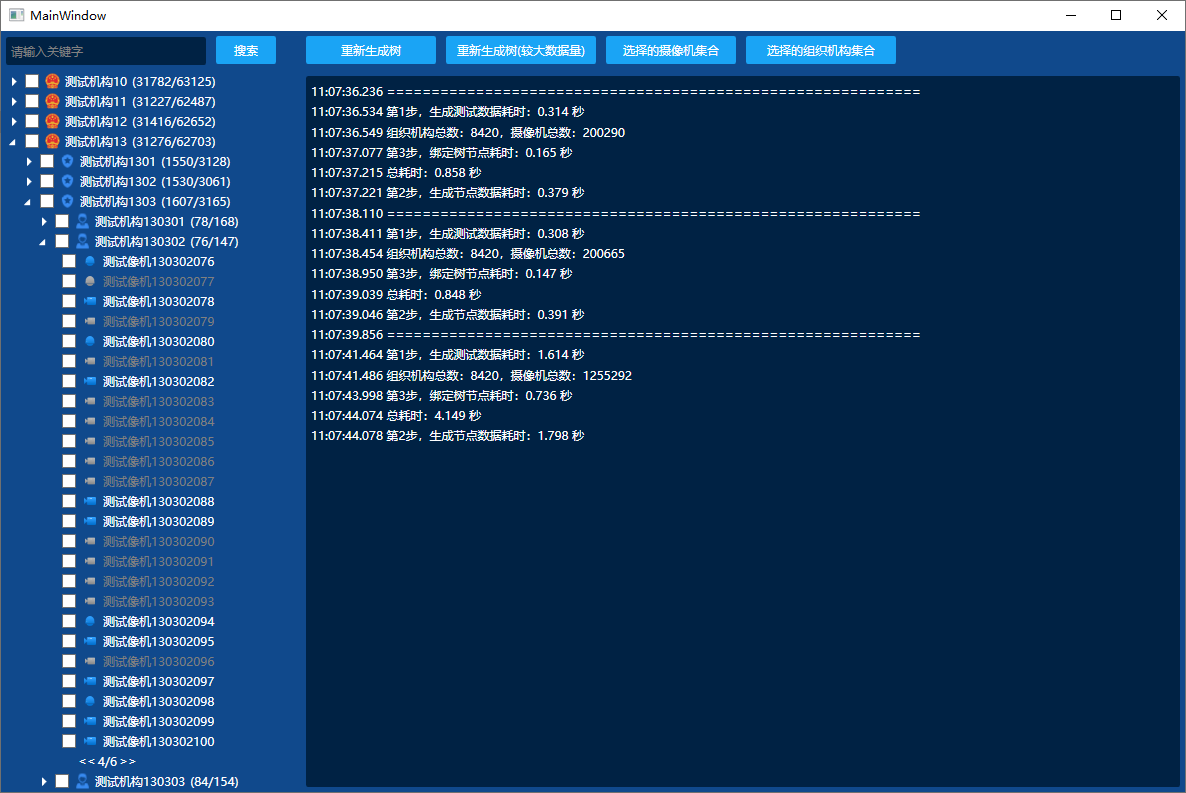The width and height of the screenshot is (1186, 793).
Task: Click log line 摄像机总数: 1255292
Action: click(571, 375)
